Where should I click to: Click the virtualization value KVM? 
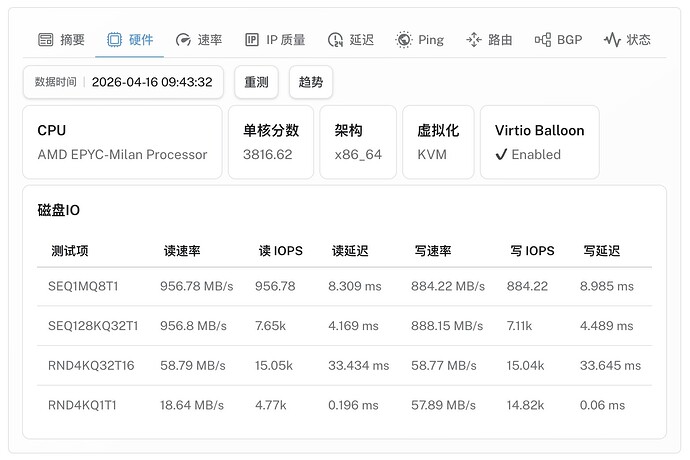pos(432,155)
